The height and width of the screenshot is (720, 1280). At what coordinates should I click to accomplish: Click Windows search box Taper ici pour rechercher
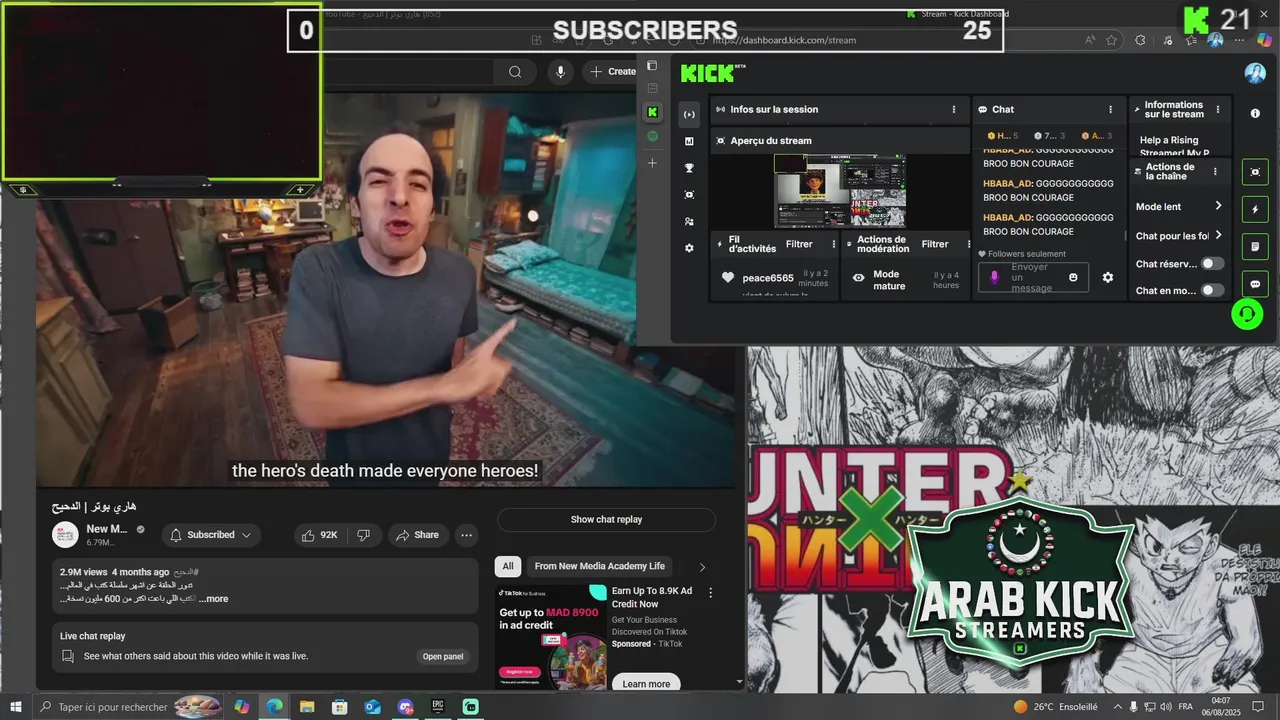pyautogui.click(x=128, y=707)
